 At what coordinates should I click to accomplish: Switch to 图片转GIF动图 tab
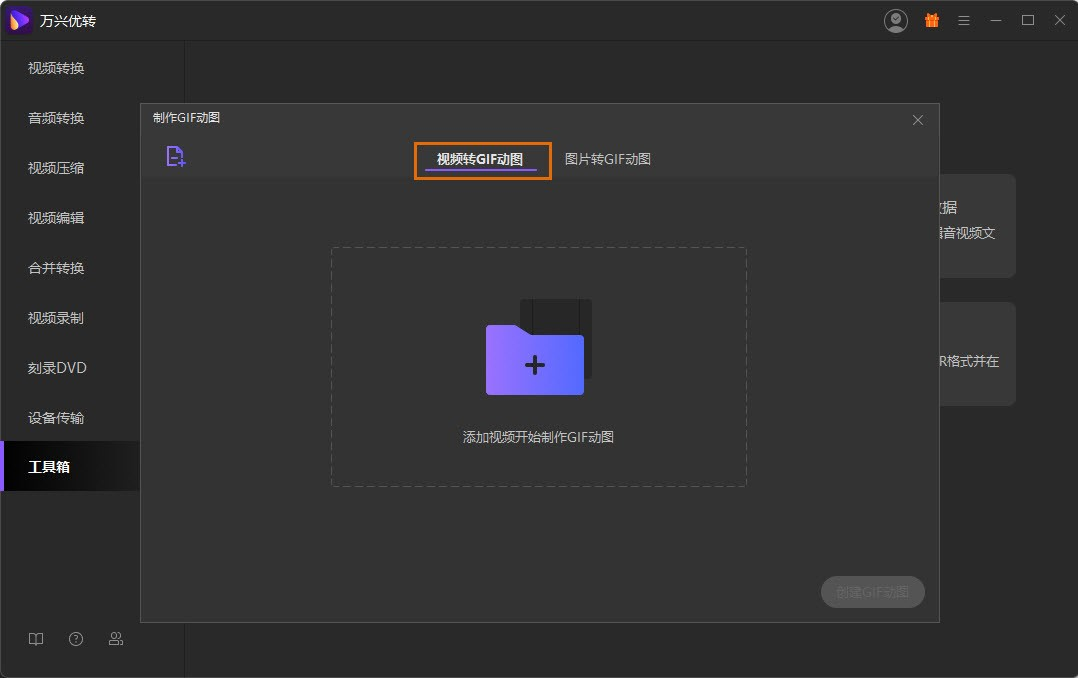coord(608,159)
